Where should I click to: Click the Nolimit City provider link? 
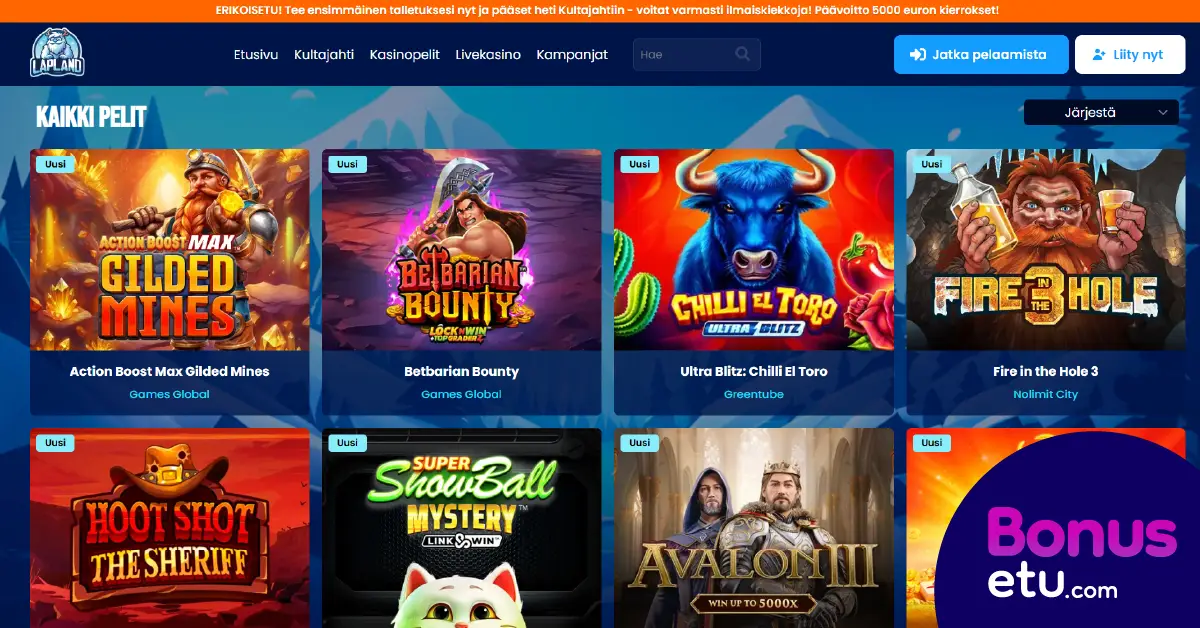point(1046,394)
